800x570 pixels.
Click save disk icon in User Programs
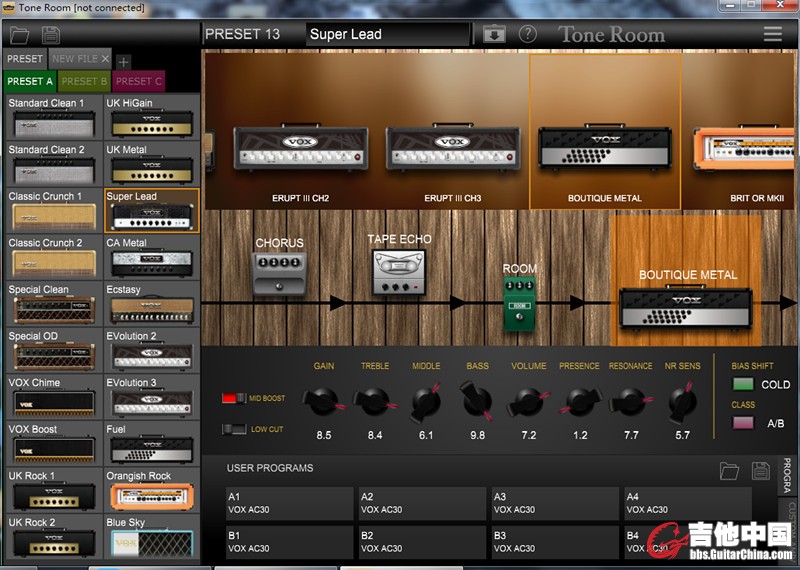click(760, 469)
